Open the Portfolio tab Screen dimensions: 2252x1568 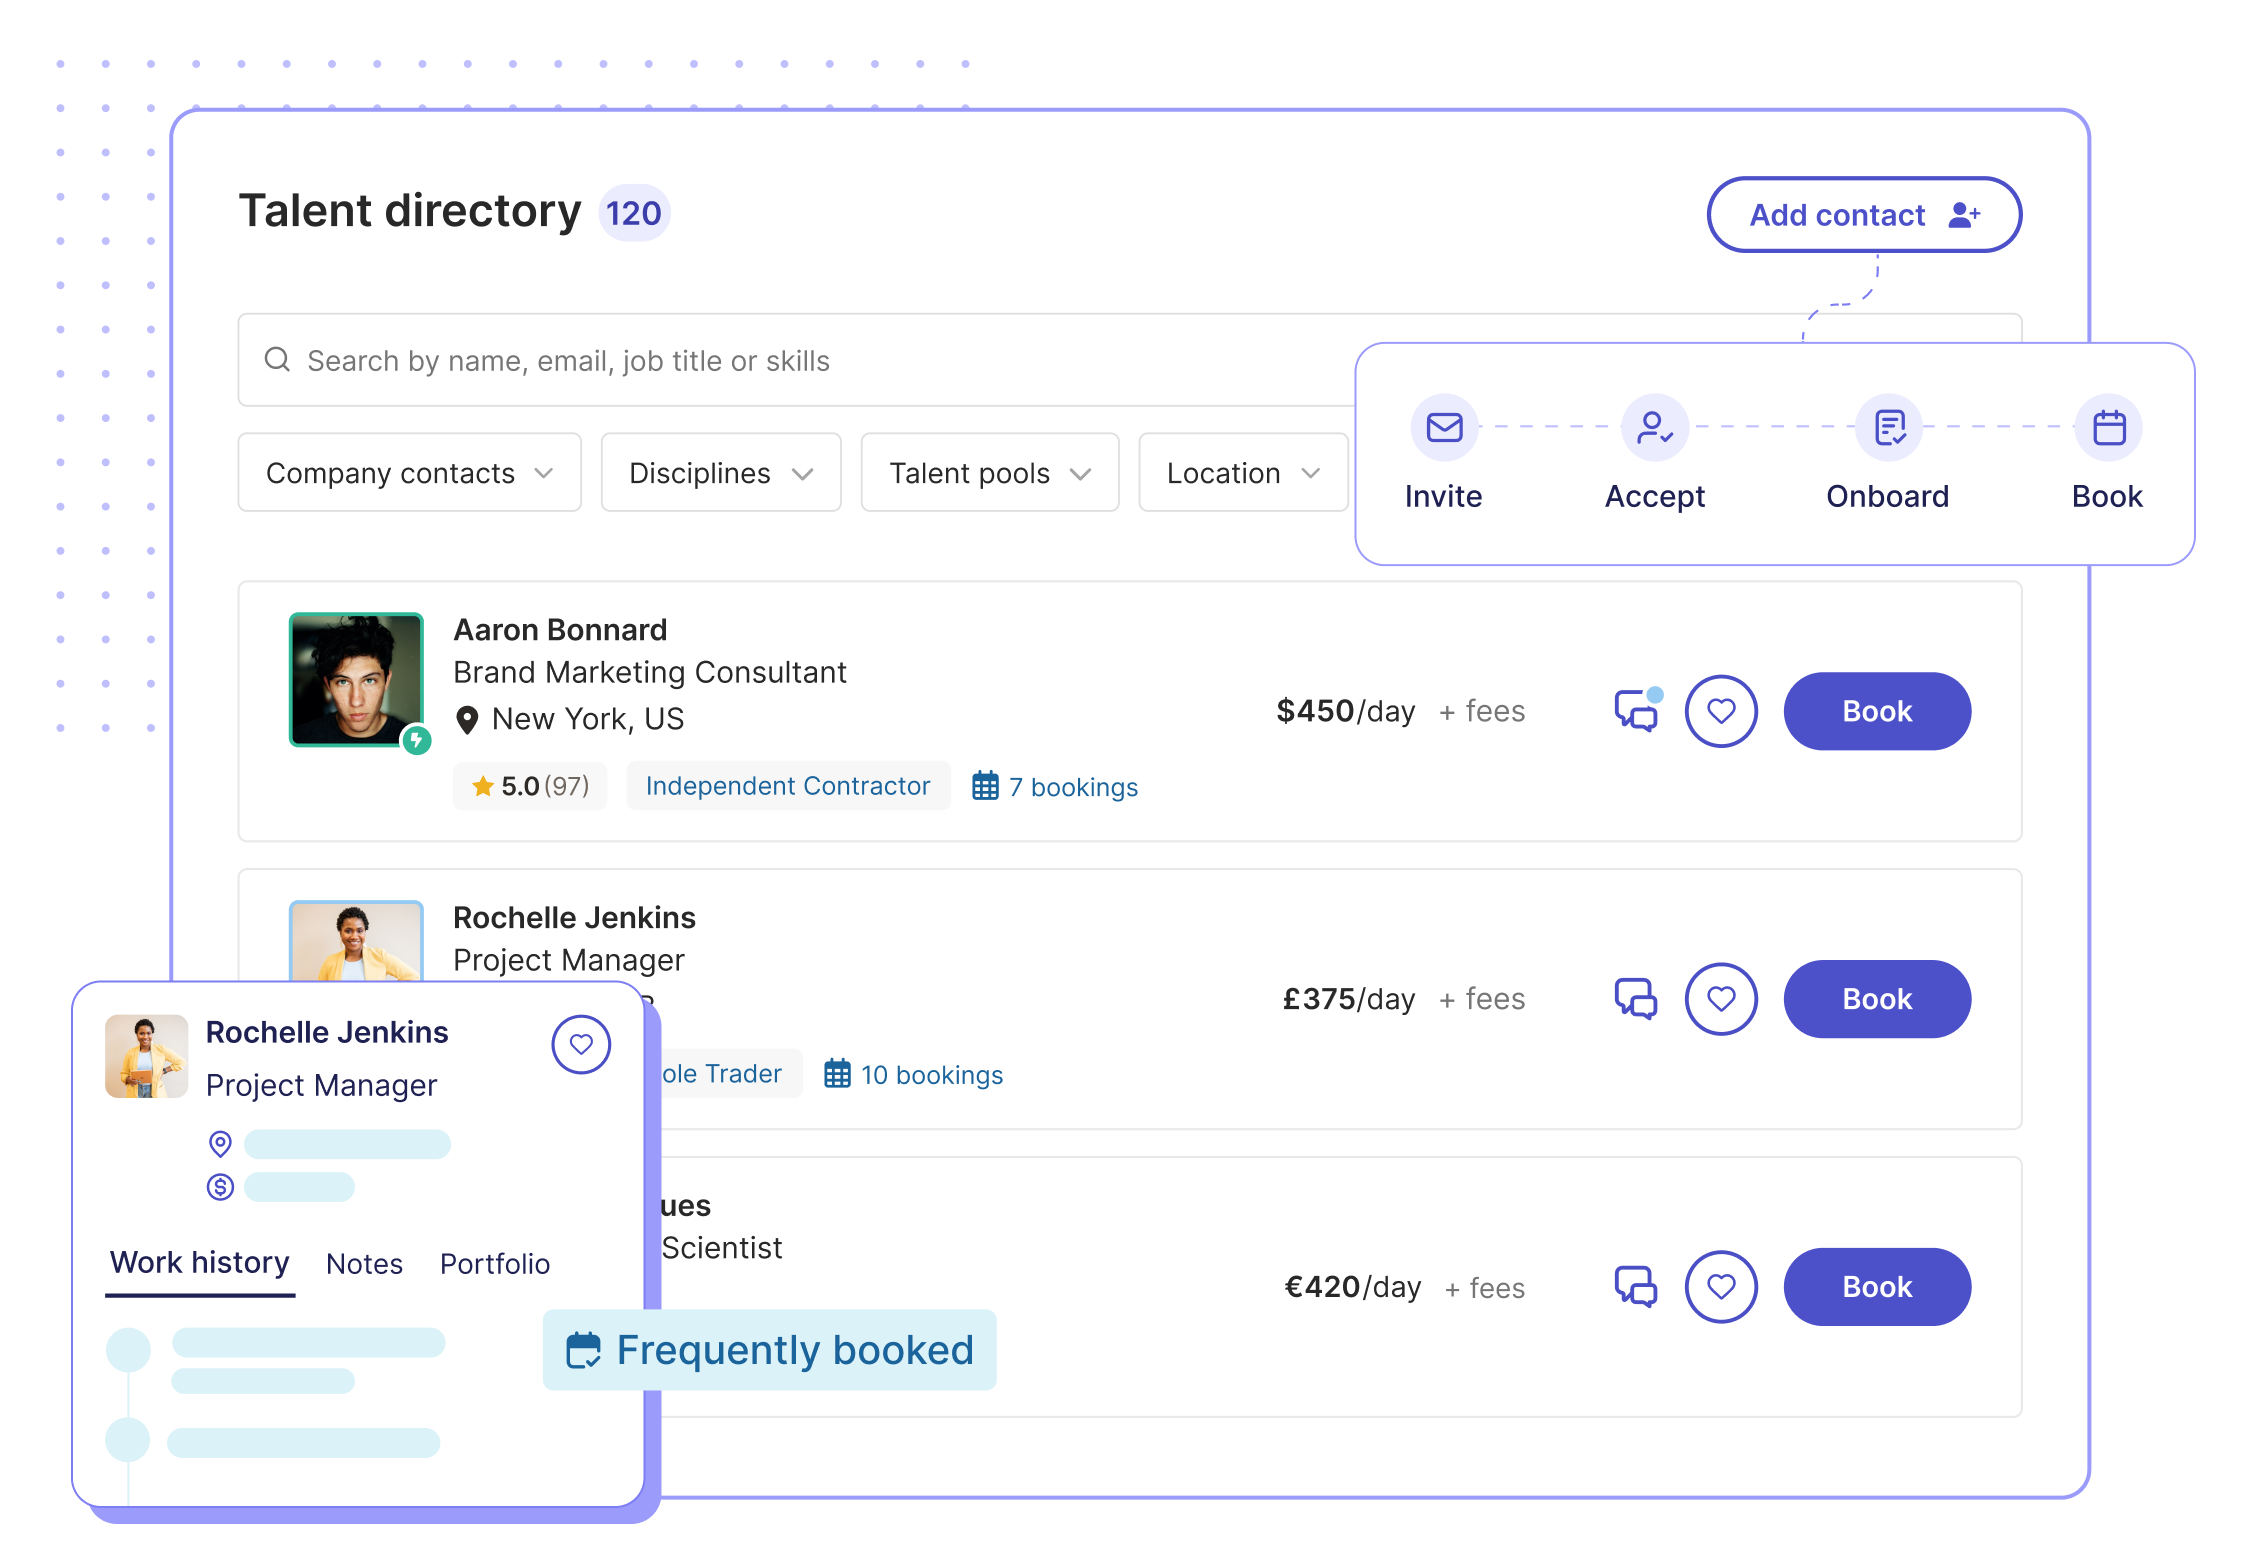[x=495, y=1264]
